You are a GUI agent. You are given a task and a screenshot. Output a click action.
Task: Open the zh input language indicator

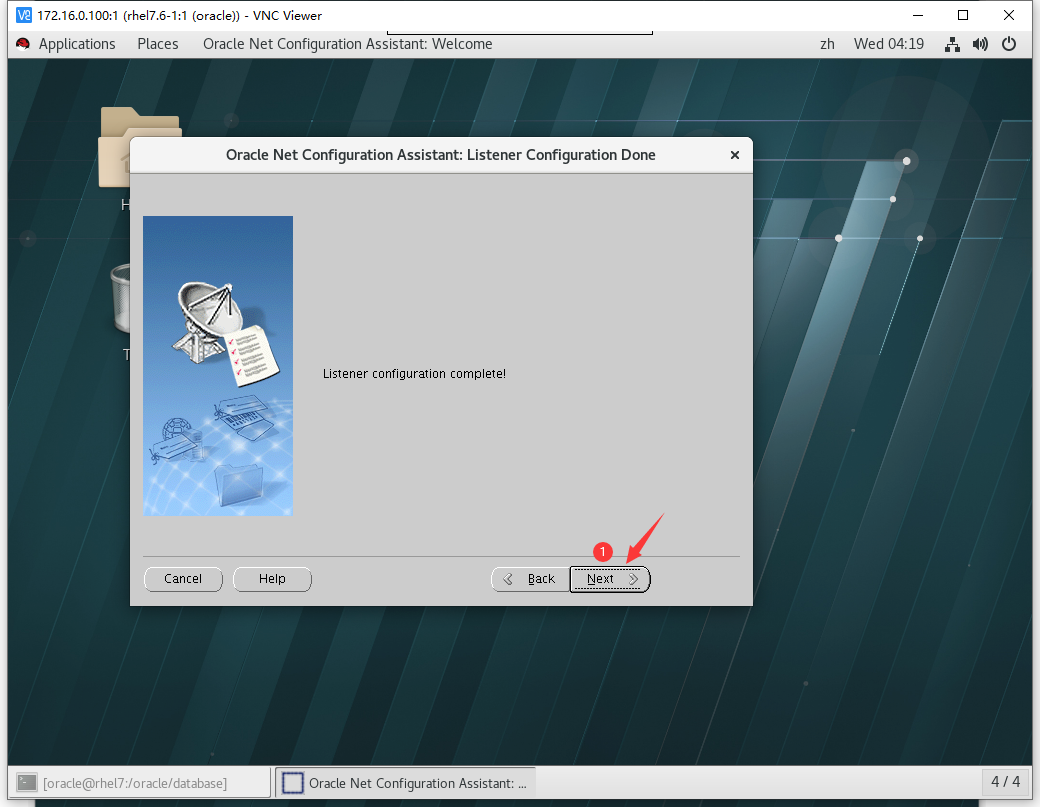pos(827,44)
